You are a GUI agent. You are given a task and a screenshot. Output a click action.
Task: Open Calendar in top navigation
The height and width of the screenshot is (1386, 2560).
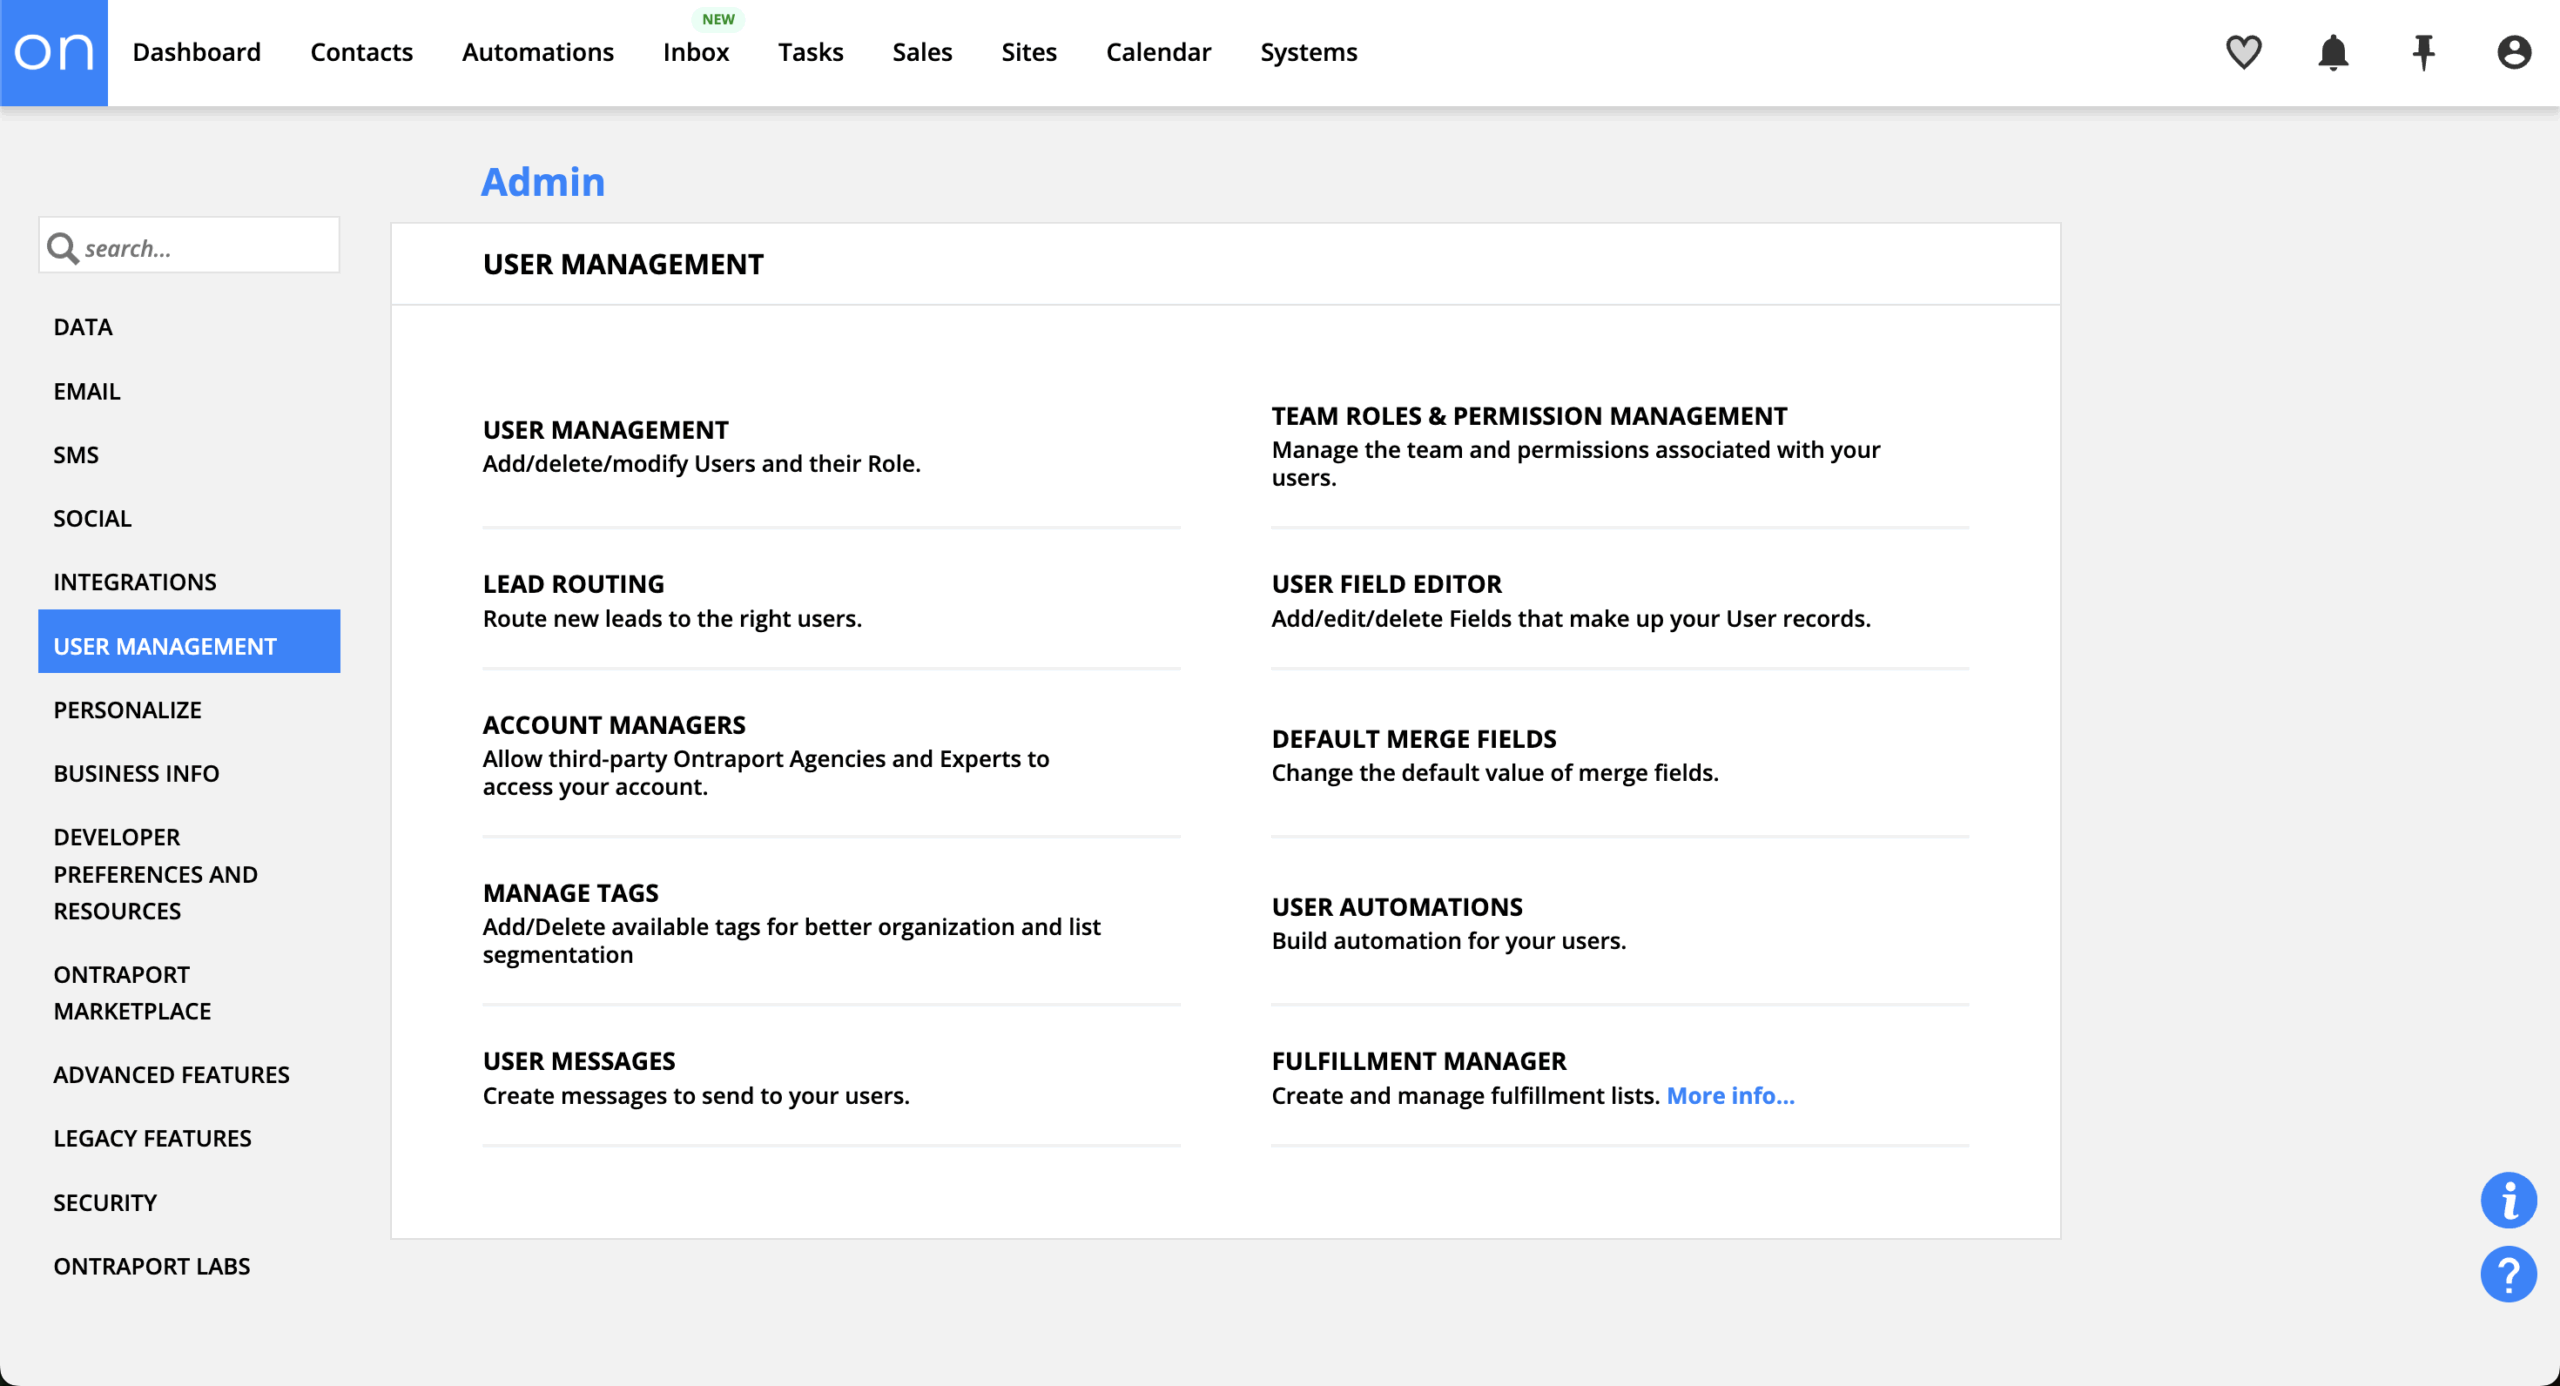point(1158,52)
